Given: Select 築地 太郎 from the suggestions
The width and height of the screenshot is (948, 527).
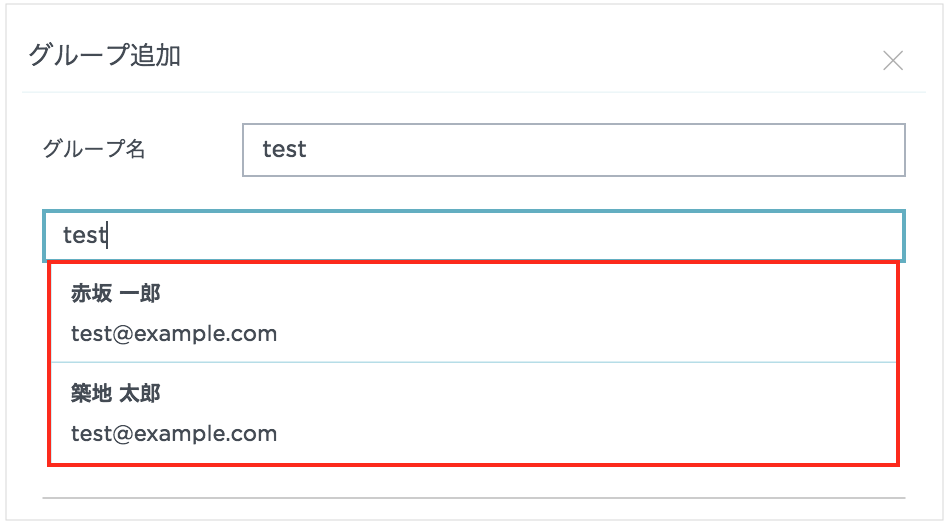Looking at the screenshot, I should (473, 413).
